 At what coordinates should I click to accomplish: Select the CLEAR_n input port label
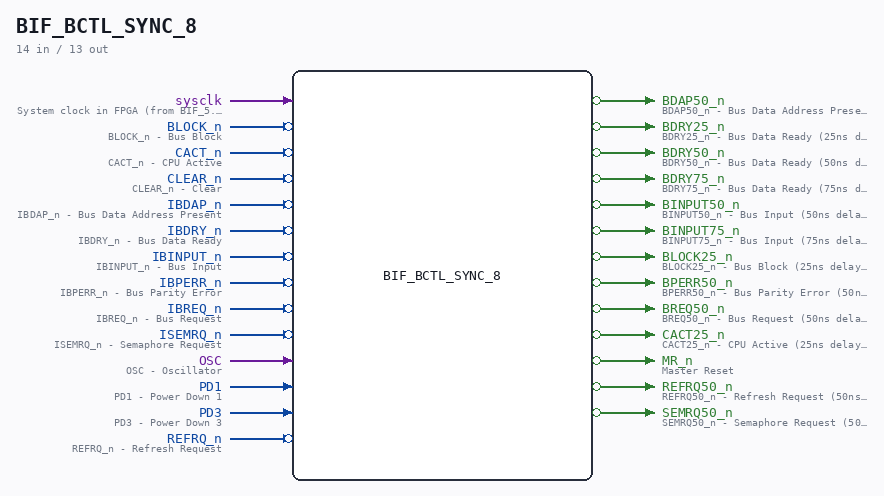pos(195,178)
